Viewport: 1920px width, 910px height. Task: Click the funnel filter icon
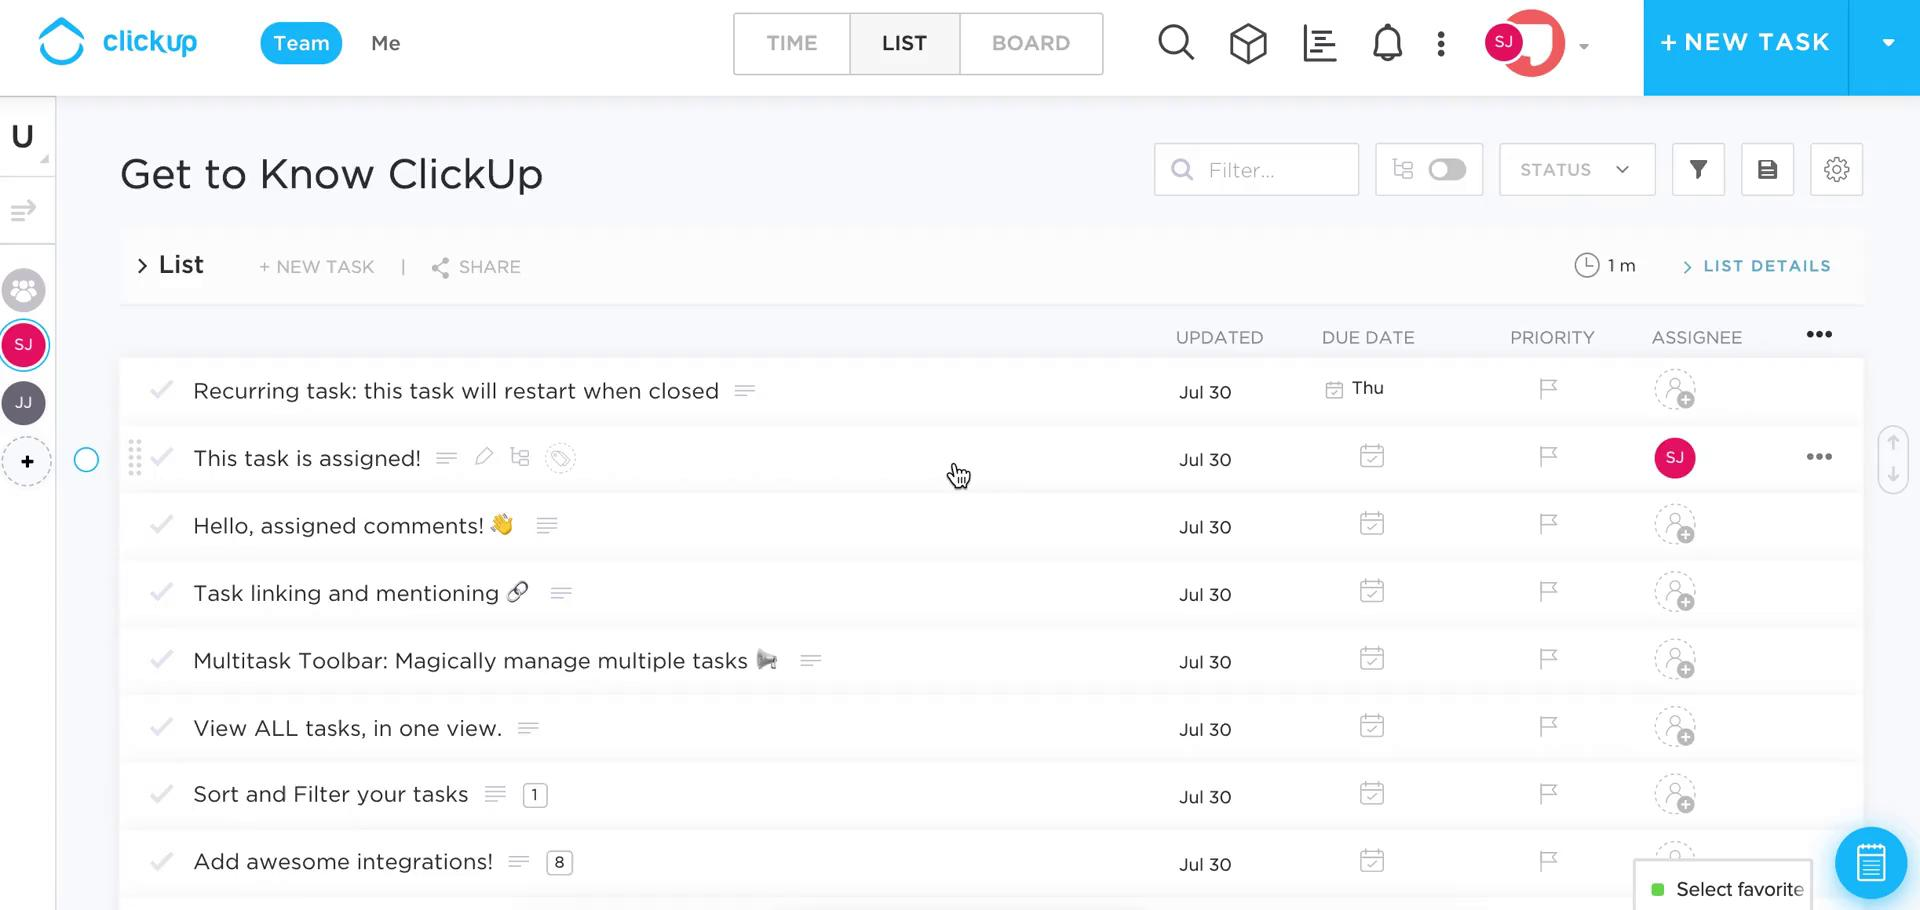click(1698, 169)
